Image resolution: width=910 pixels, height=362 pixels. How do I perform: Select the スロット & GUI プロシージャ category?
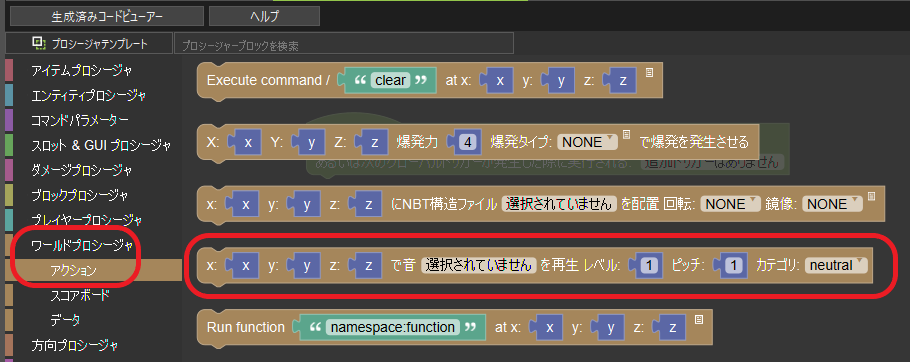[x=101, y=146]
